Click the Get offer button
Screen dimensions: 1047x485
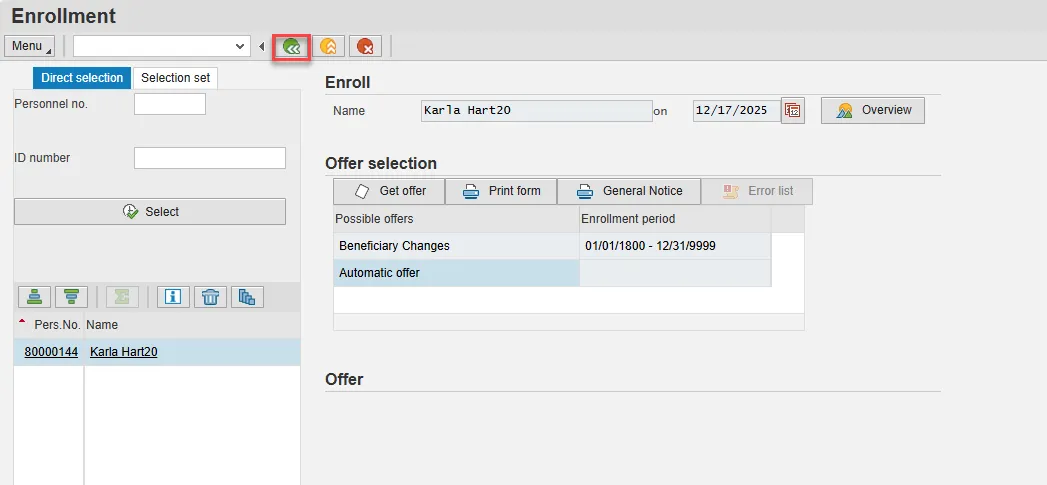point(389,191)
